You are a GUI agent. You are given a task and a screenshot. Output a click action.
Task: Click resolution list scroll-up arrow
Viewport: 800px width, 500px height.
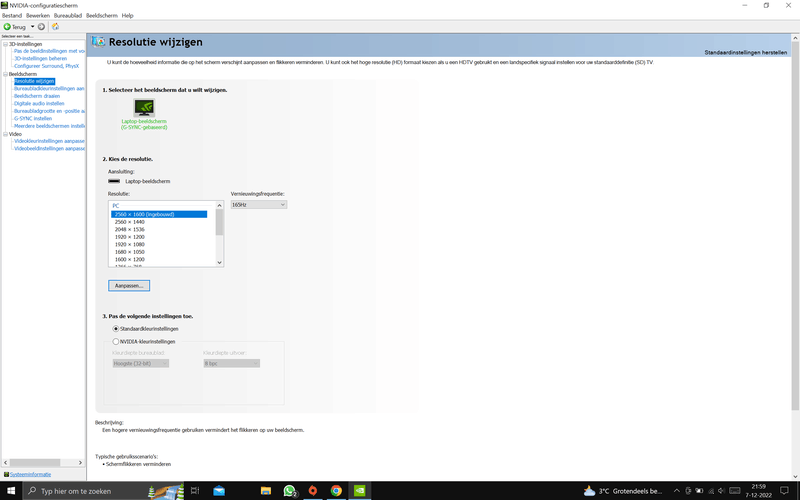[219, 205]
